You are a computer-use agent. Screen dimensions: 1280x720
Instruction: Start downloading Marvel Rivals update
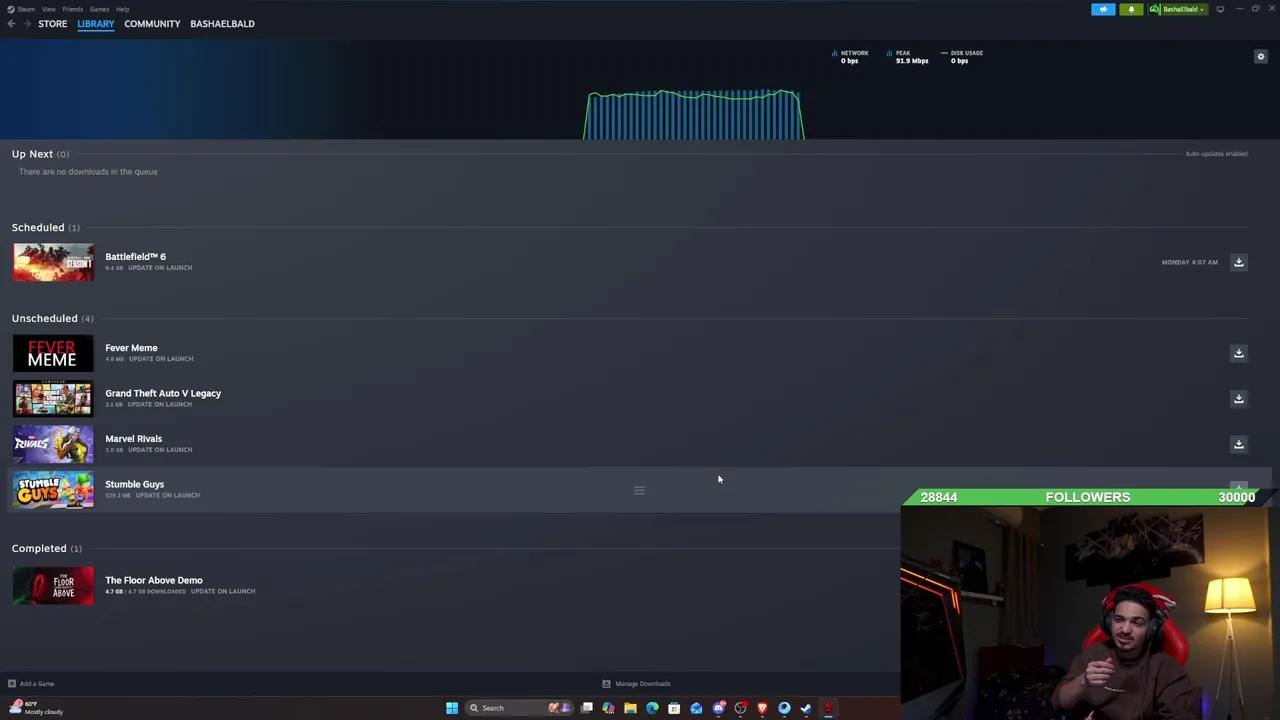coord(1238,444)
